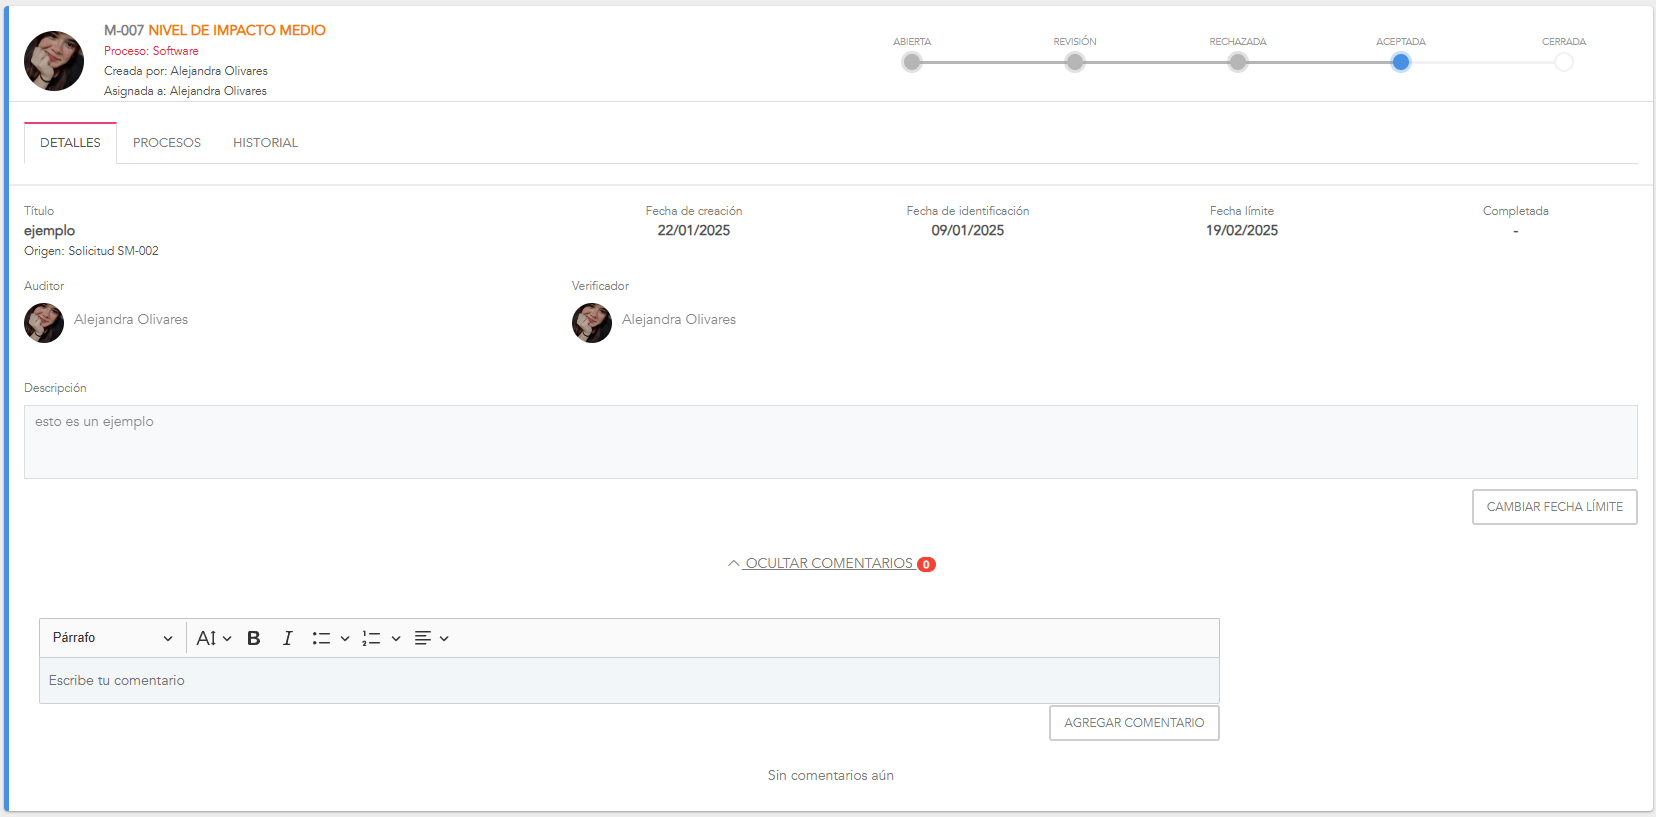Insert a numbered list in comment
The width and height of the screenshot is (1656, 817).
[x=371, y=638]
